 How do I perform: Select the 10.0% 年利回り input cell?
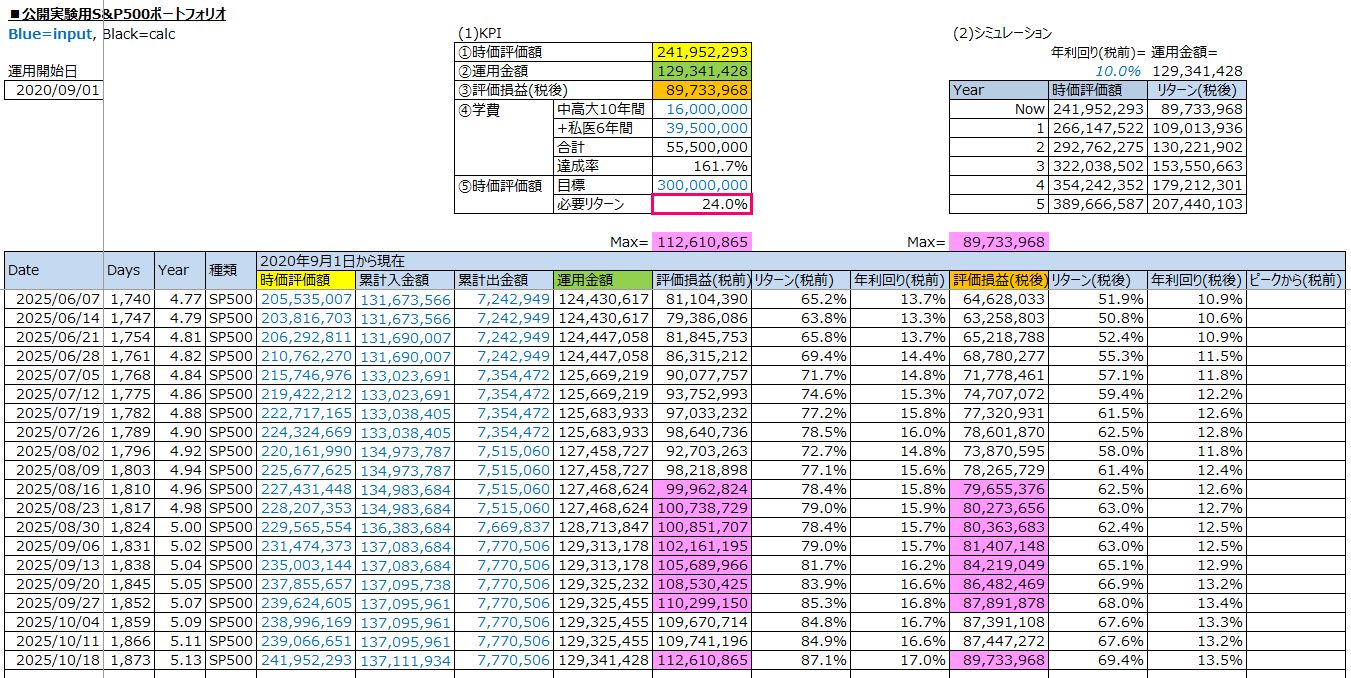click(x=1096, y=71)
